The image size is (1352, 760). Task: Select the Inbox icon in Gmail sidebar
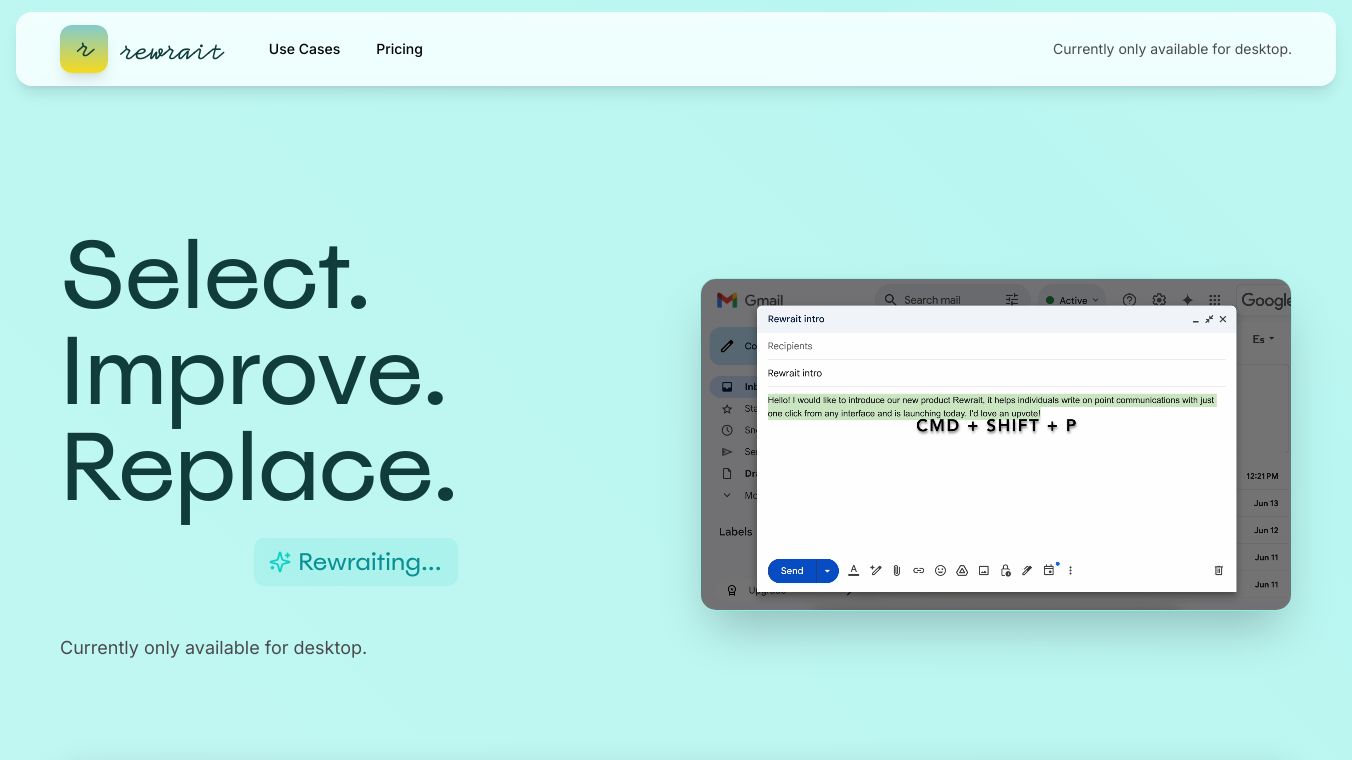pyautogui.click(x=727, y=387)
